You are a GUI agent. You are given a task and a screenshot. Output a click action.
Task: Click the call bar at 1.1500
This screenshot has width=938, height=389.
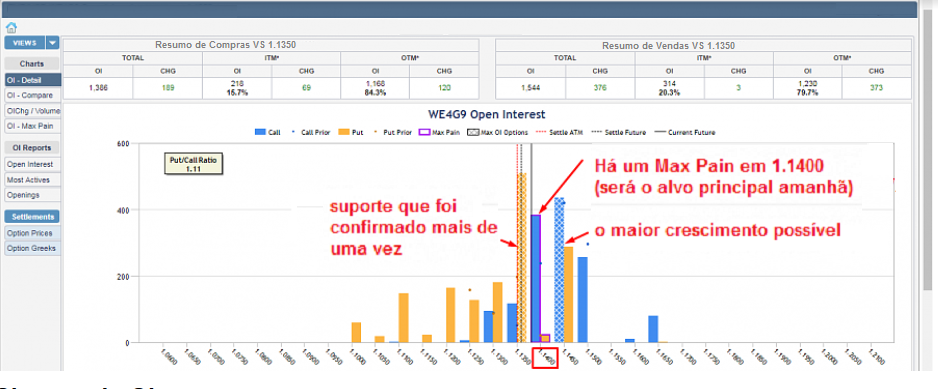pos(583,300)
